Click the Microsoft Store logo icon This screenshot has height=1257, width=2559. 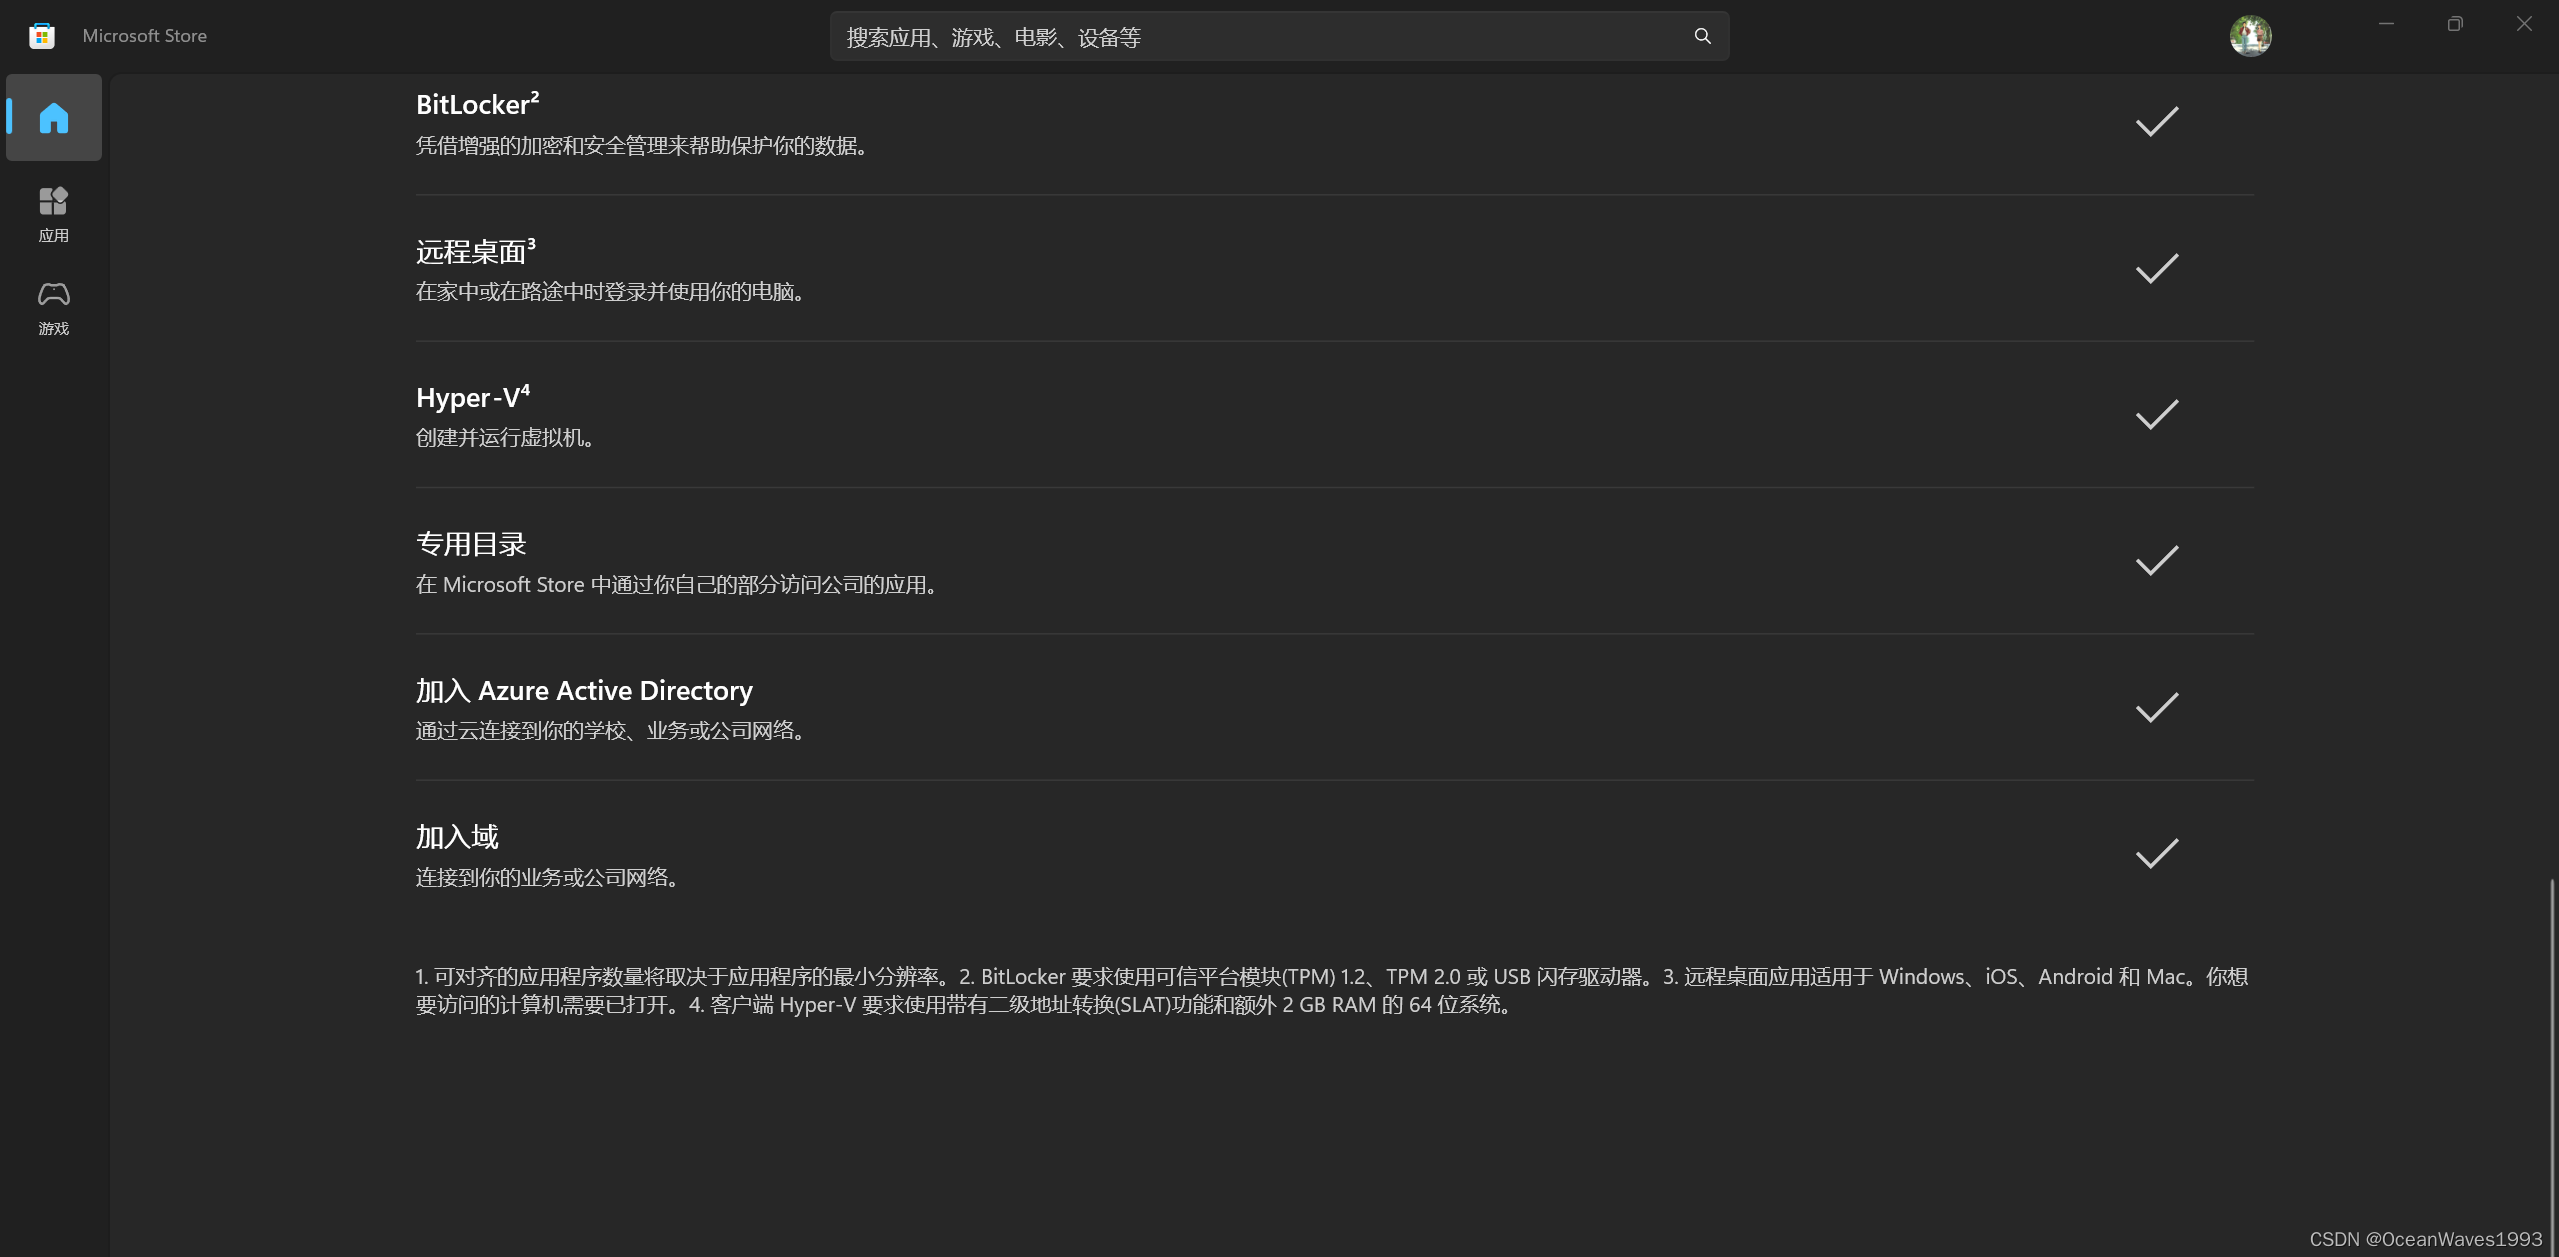click(x=42, y=36)
